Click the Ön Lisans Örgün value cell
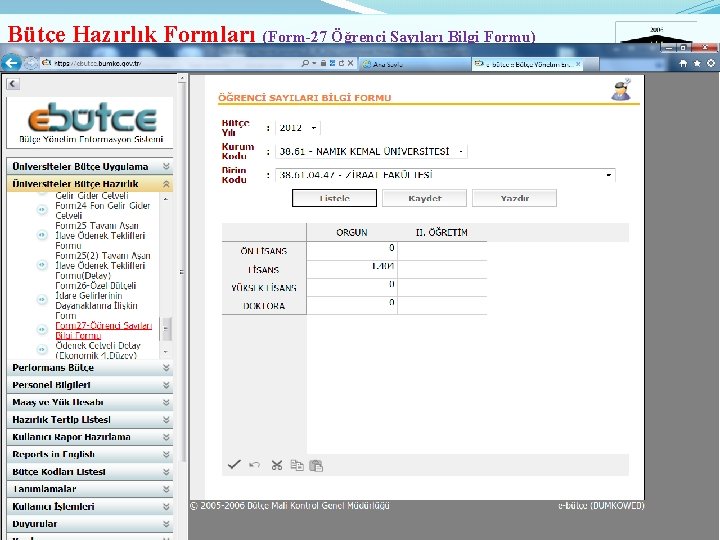The width and height of the screenshot is (720, 540). coord(352,251)
